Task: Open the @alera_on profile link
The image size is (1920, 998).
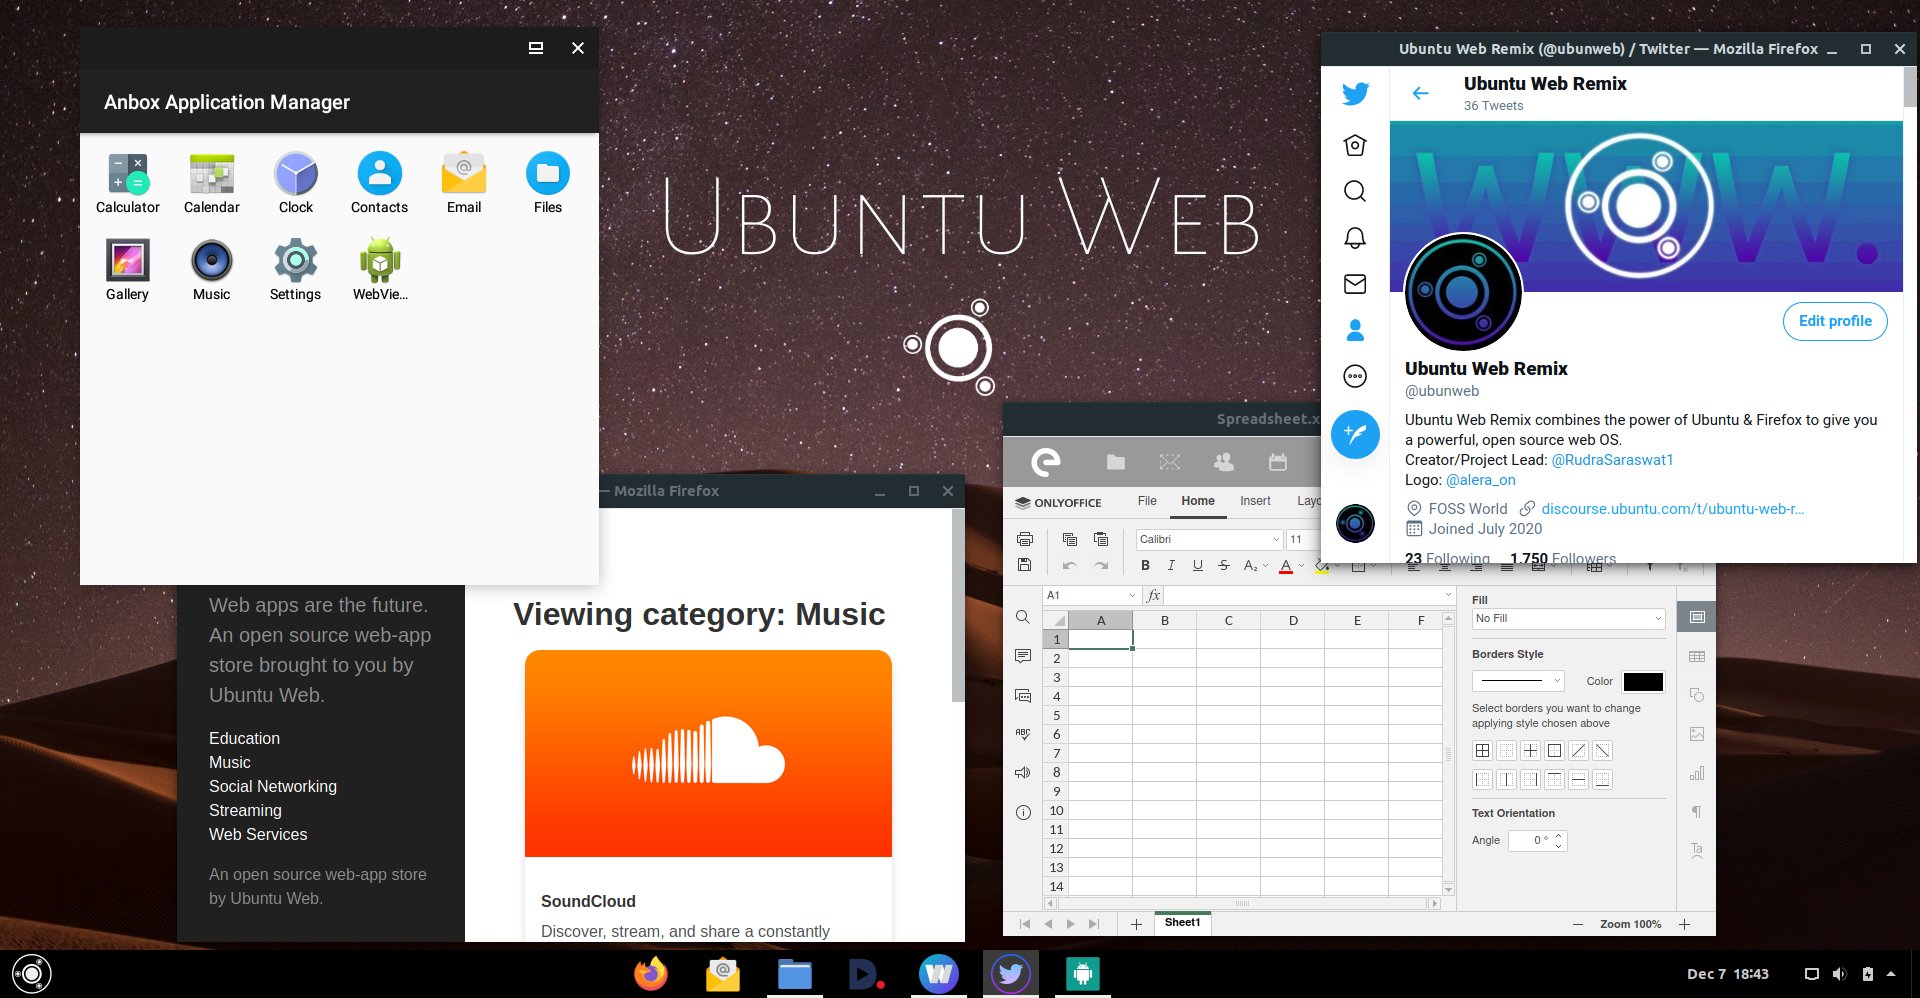Action: [1481, 480]
